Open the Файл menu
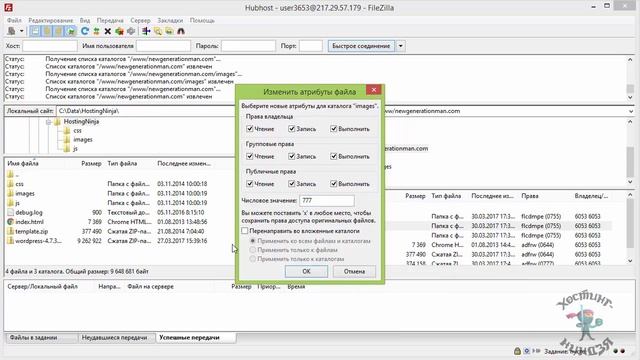The image size is (640, 360). pos(14,20)
